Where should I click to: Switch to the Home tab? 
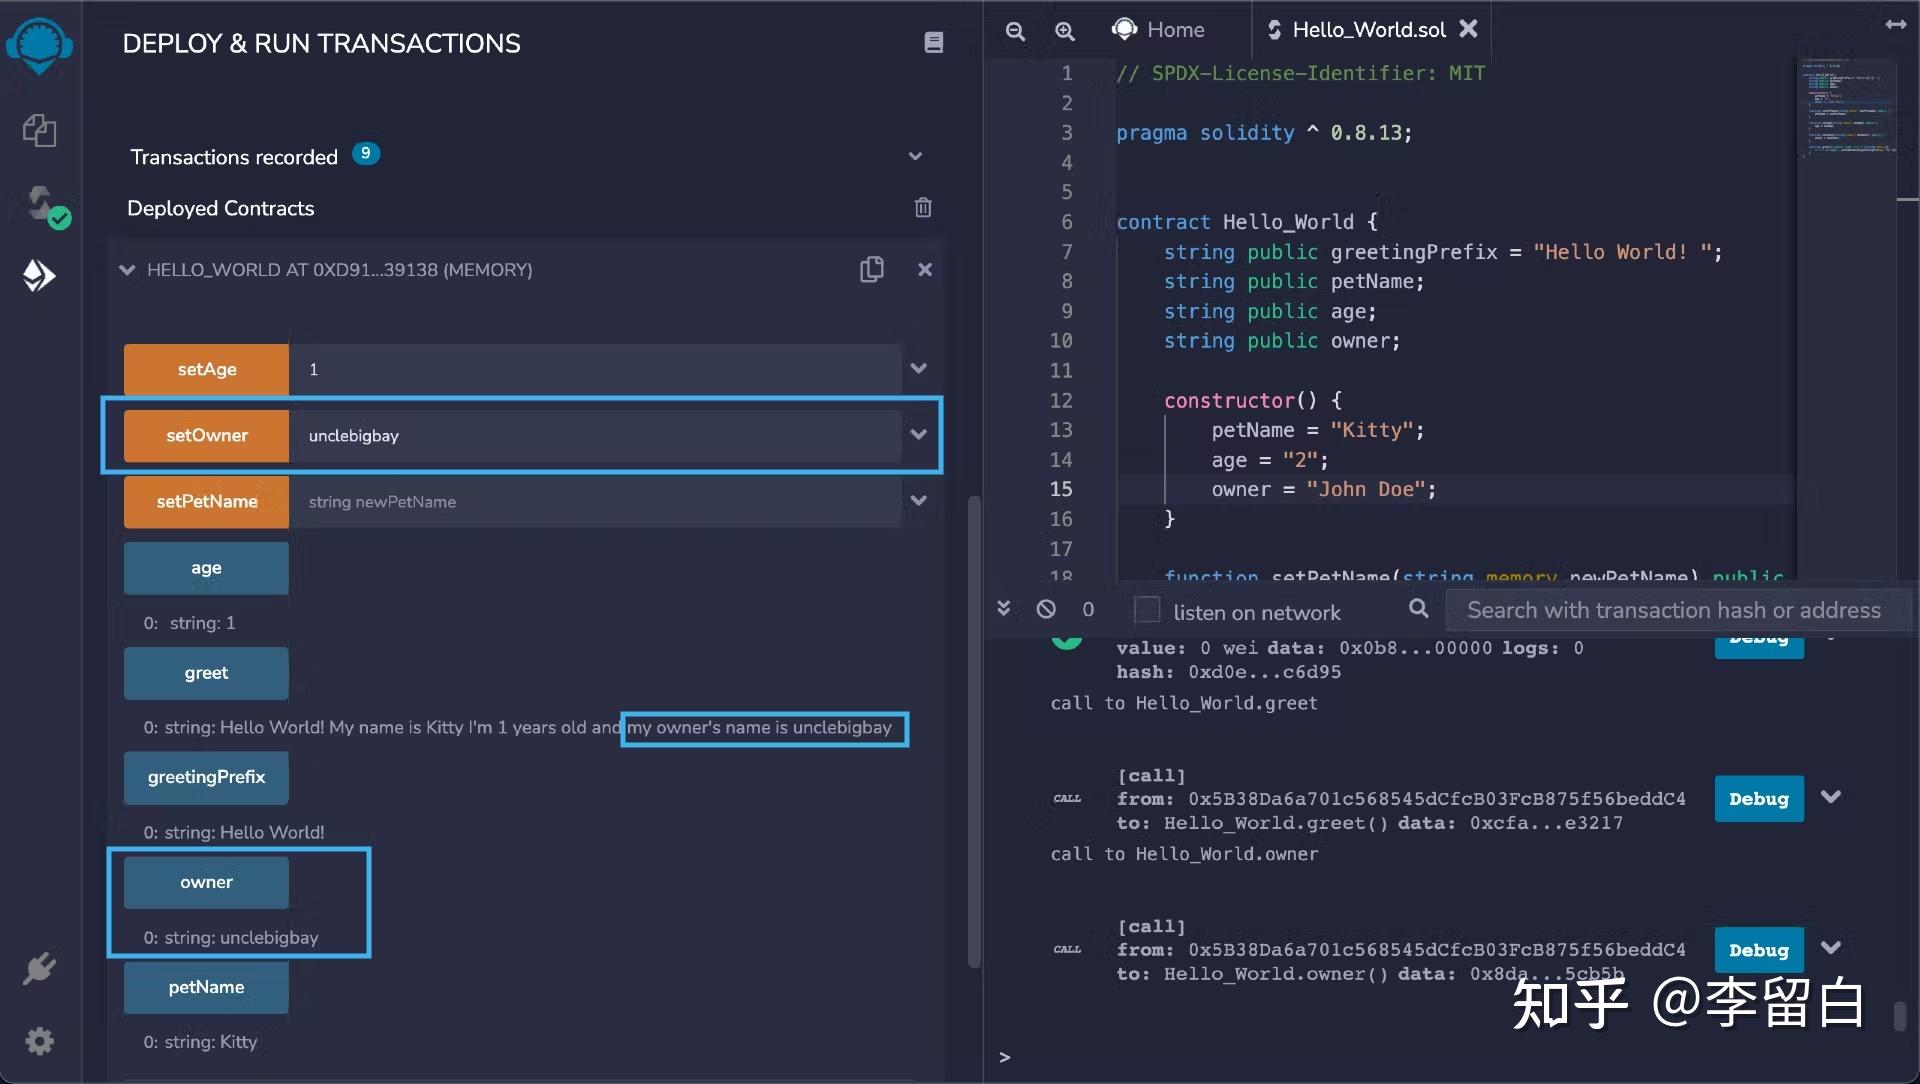click(x=1160, y=30)
